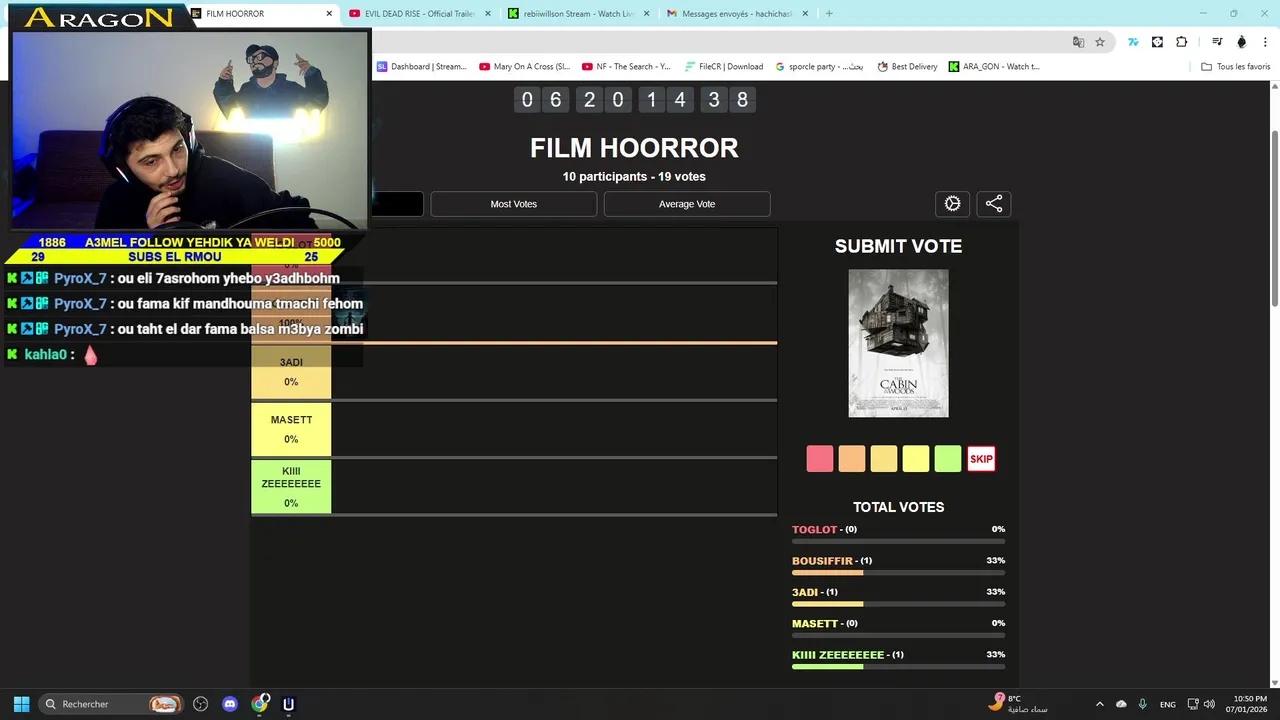Click the MASETT tier label
This screenshot has height=720, width=1280.
click(x=291, y=429)
